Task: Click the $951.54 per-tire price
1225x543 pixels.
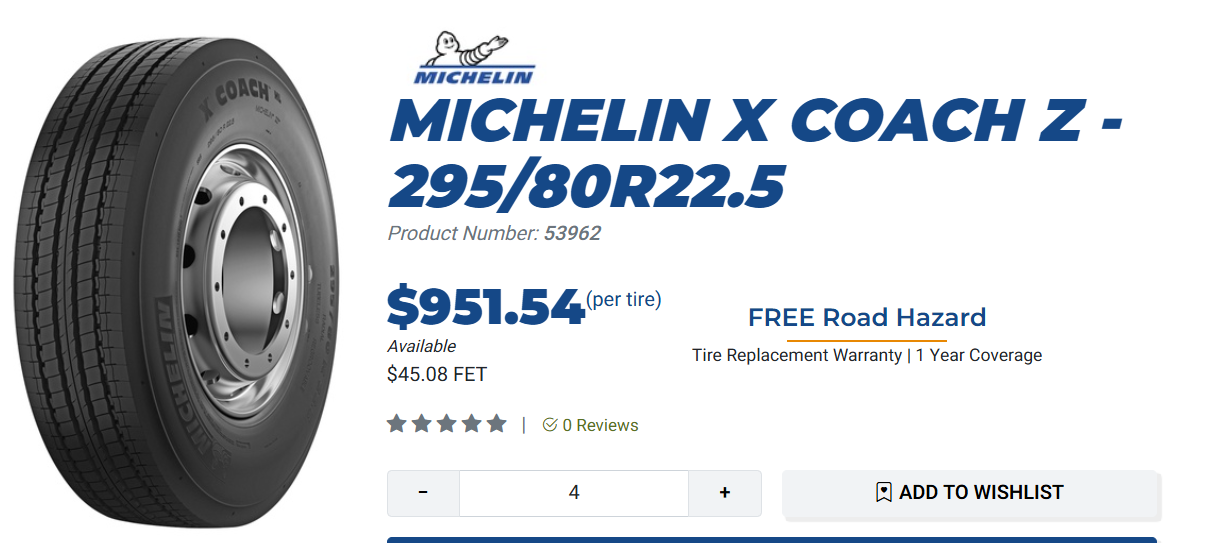Action: pyautogui.click(x=486, y=307)
